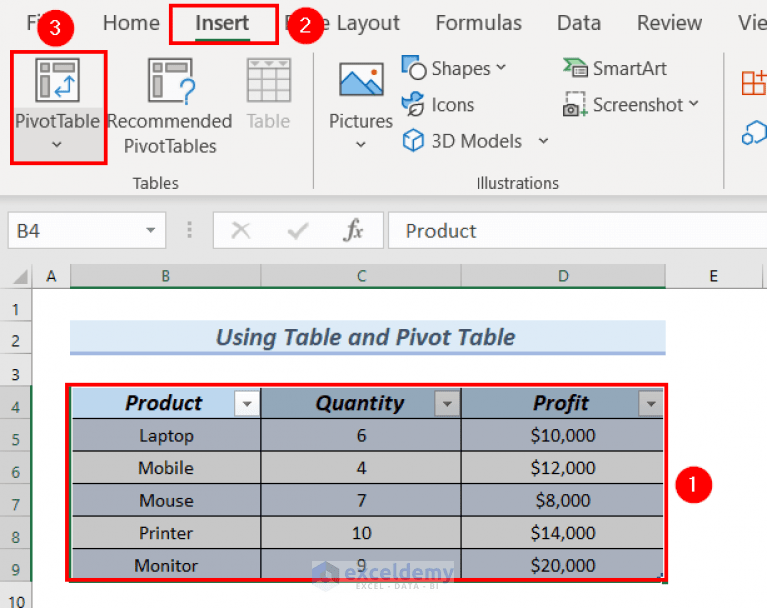This screenshot has height=608, width=767.
Task: Click the Profit header cell
Action: click(561, 403)
